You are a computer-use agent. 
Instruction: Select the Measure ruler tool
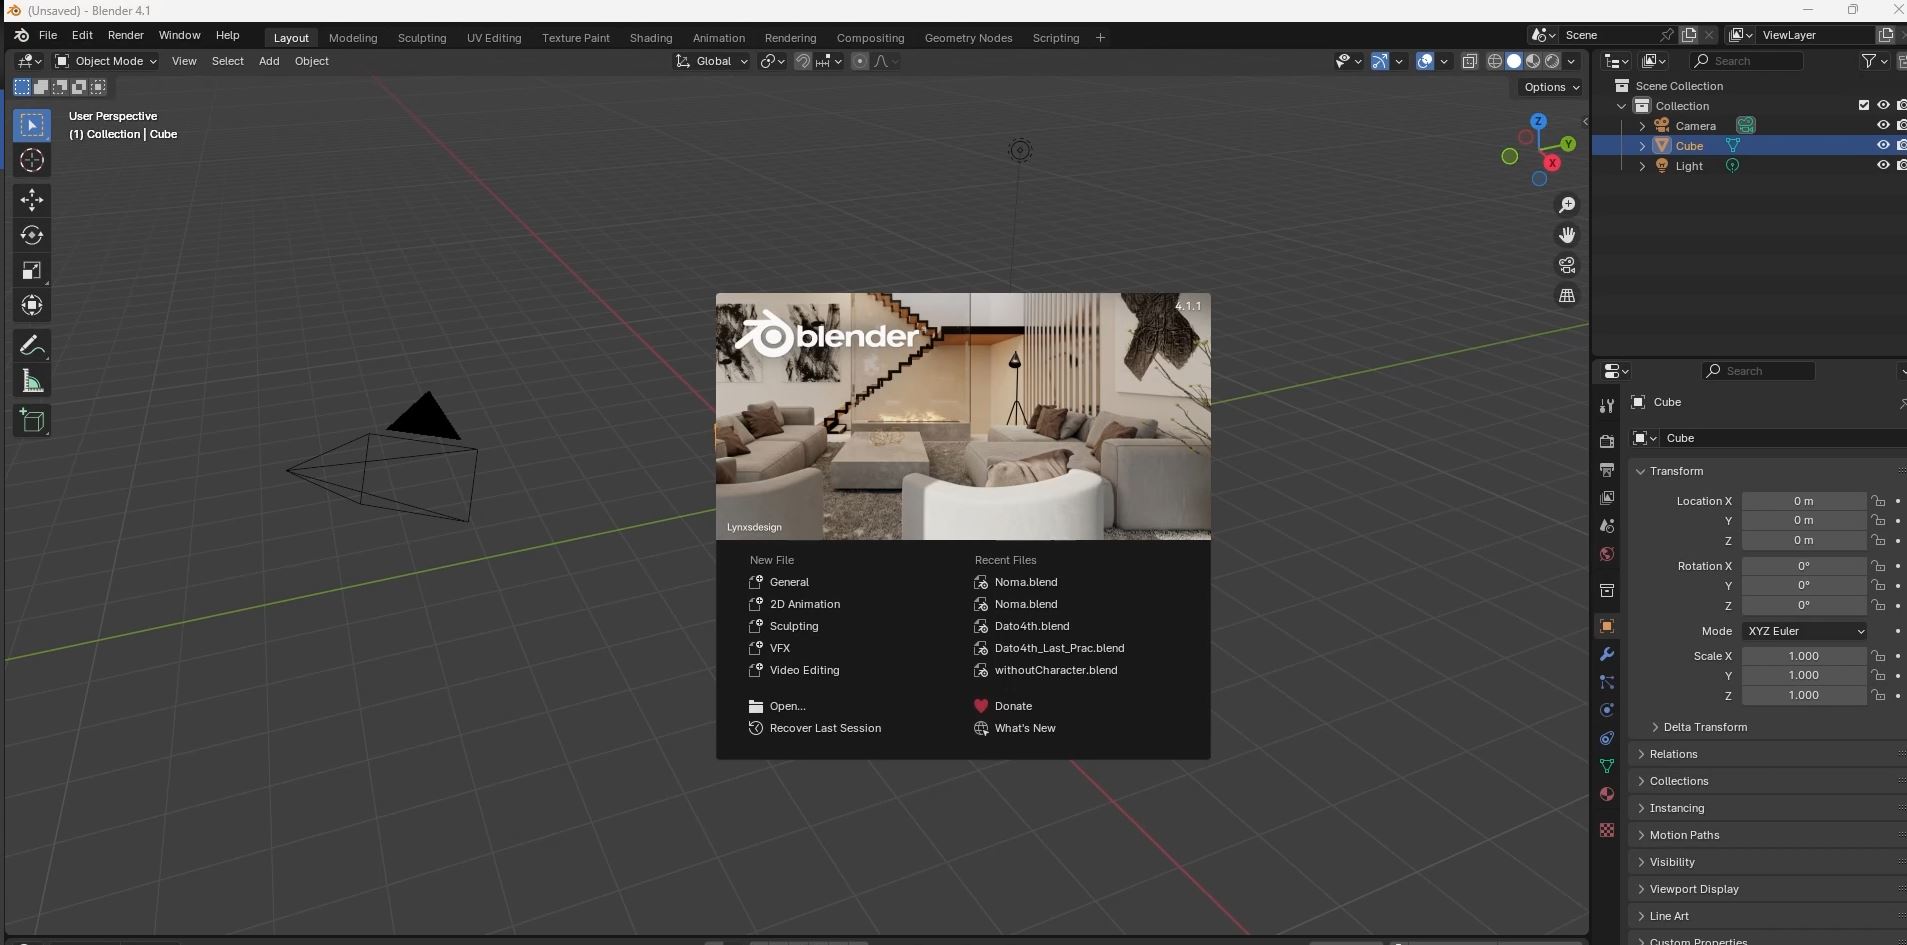[x=32, y=381]
